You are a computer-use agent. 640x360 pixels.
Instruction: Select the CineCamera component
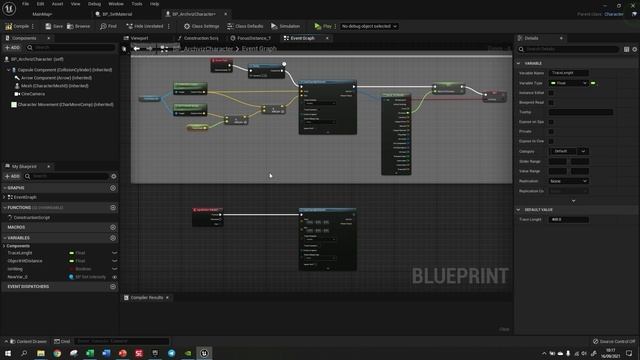click(33, 94)
